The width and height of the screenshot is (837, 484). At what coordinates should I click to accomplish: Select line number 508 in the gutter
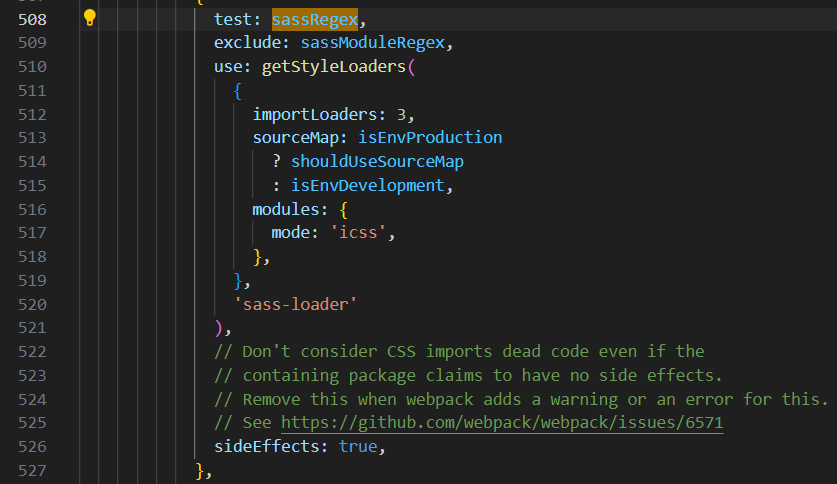click(33, 20)
